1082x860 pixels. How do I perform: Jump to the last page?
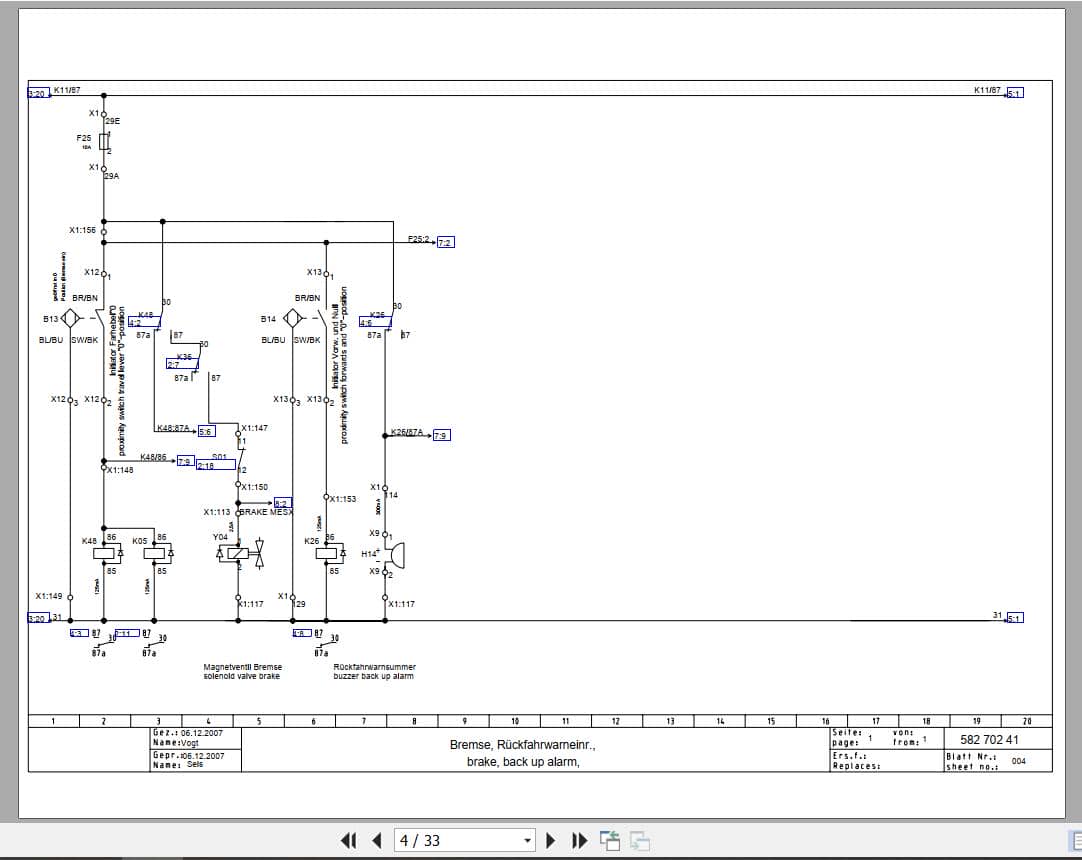click(579, 840)
